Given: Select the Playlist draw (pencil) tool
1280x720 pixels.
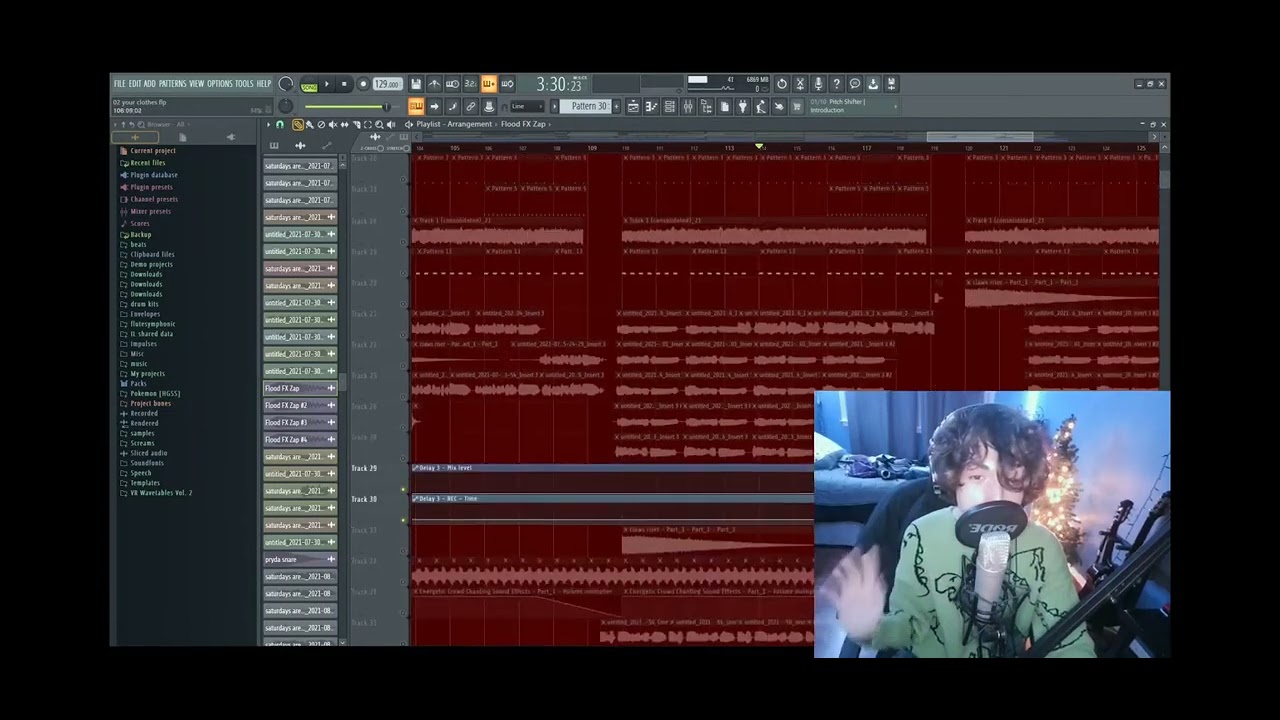Looking at the screenshot, I should [x=297, y=124].
